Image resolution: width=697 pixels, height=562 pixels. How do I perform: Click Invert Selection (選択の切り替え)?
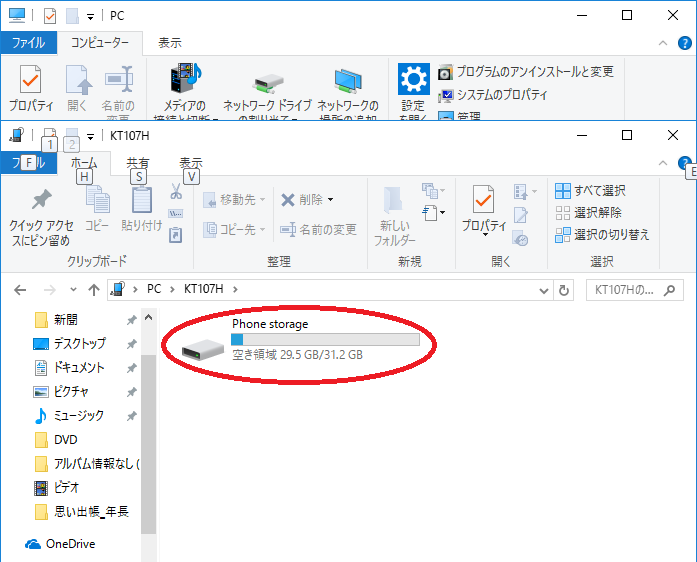click(602, 234)
